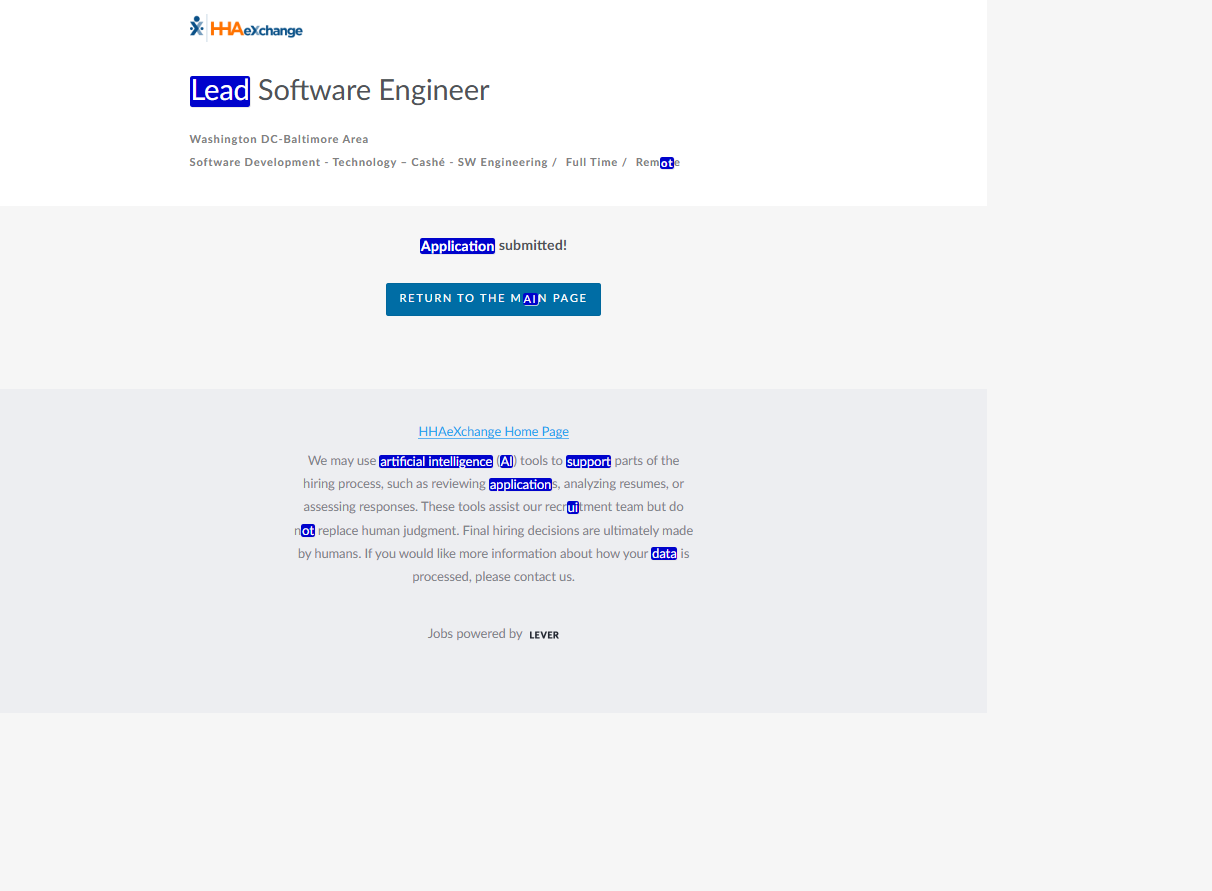
Task: Click the highlighted AI abbreviation in parentheses
Action: (x=506, y=461)
